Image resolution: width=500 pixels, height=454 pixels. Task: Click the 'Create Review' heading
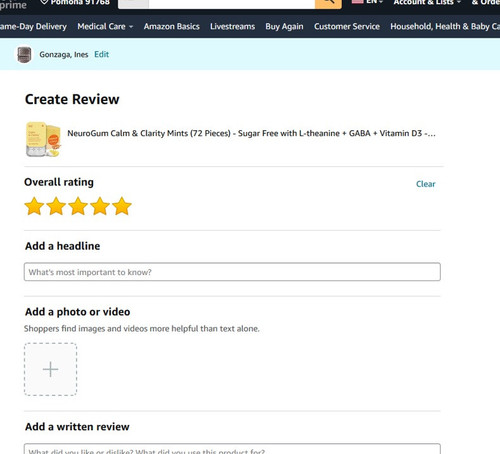72,99
